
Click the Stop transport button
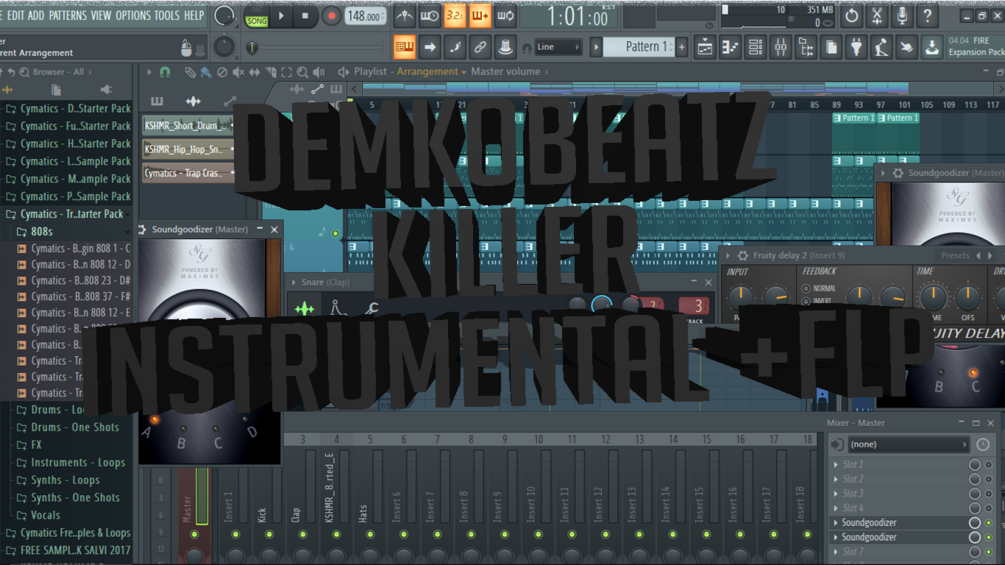click(x=305, y=16)
